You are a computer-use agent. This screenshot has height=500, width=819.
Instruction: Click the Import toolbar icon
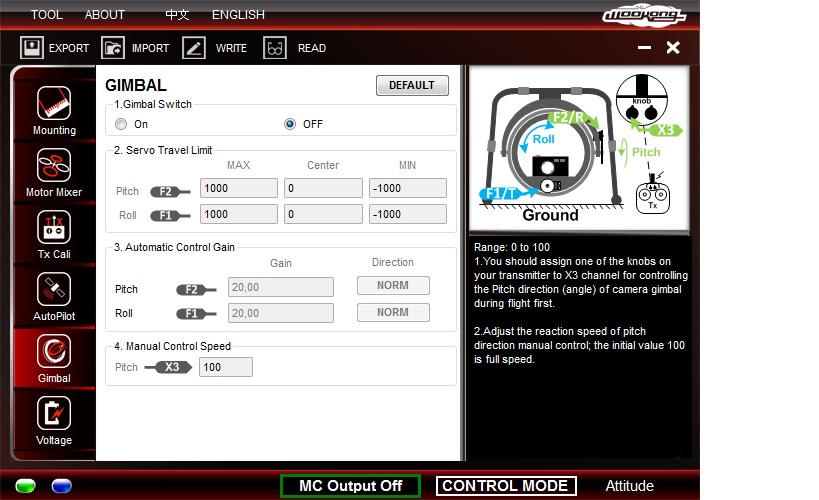[x=114, y=48]
